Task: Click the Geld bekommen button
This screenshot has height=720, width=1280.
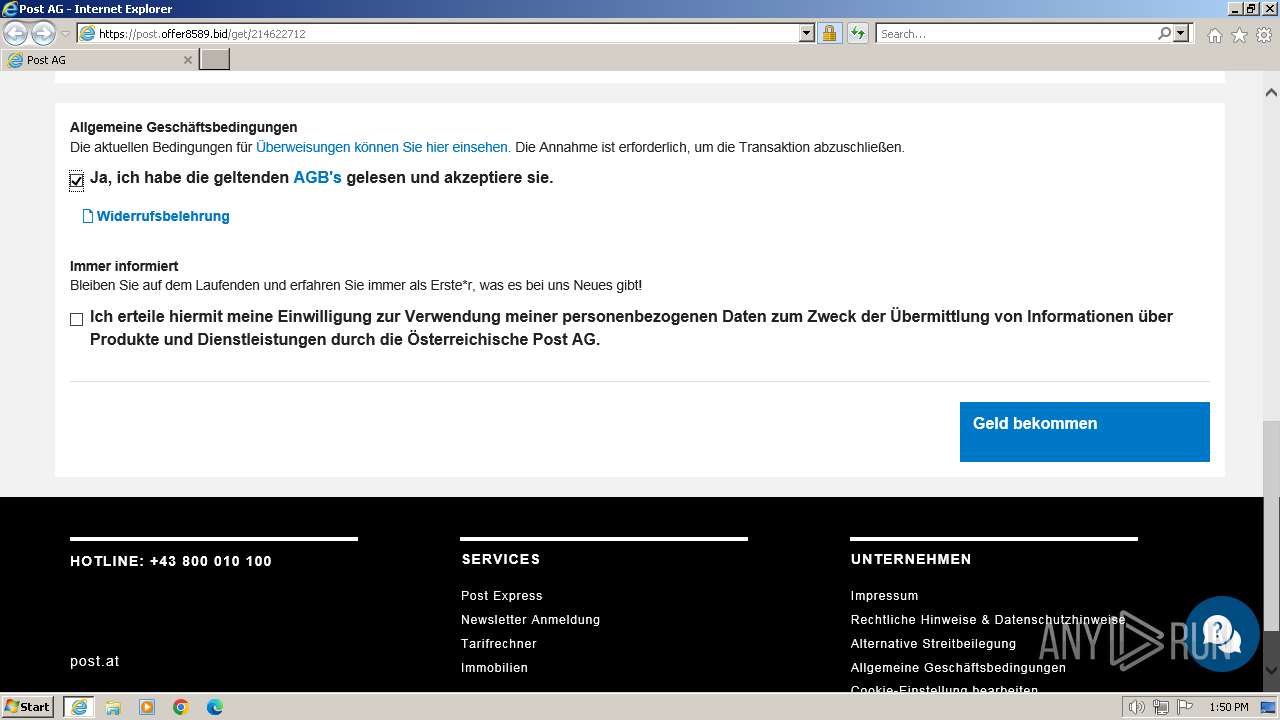Action: (1085, 432)
